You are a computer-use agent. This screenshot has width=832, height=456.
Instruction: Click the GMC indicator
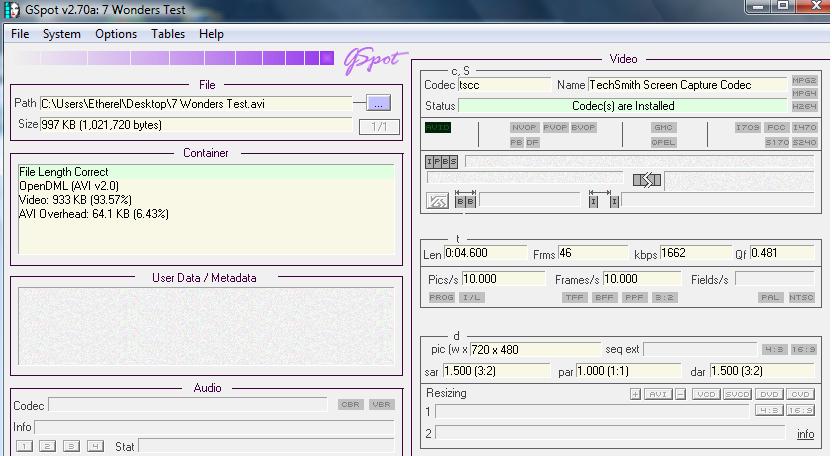663,127
